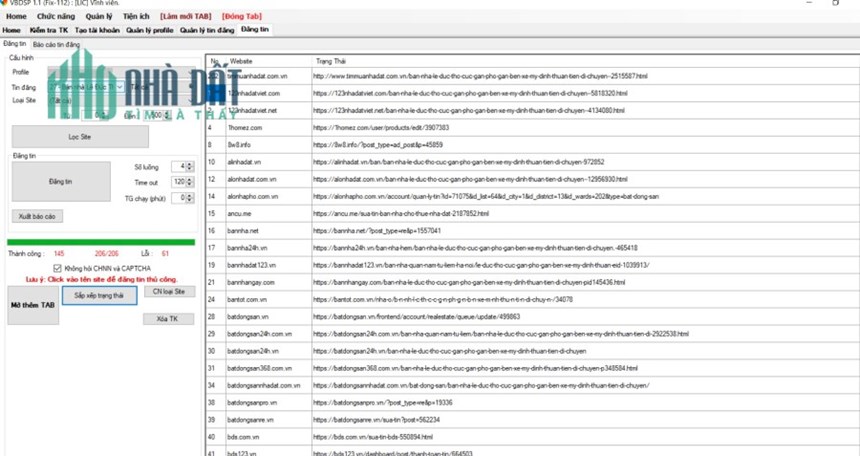Click the Xuất báo cáo button
The height and width of the screenshot is (456, 860).
point(37,216)
